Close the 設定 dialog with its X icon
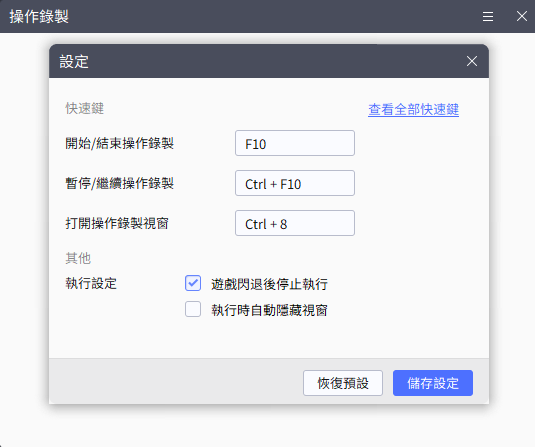 click(x=472, y=61)
